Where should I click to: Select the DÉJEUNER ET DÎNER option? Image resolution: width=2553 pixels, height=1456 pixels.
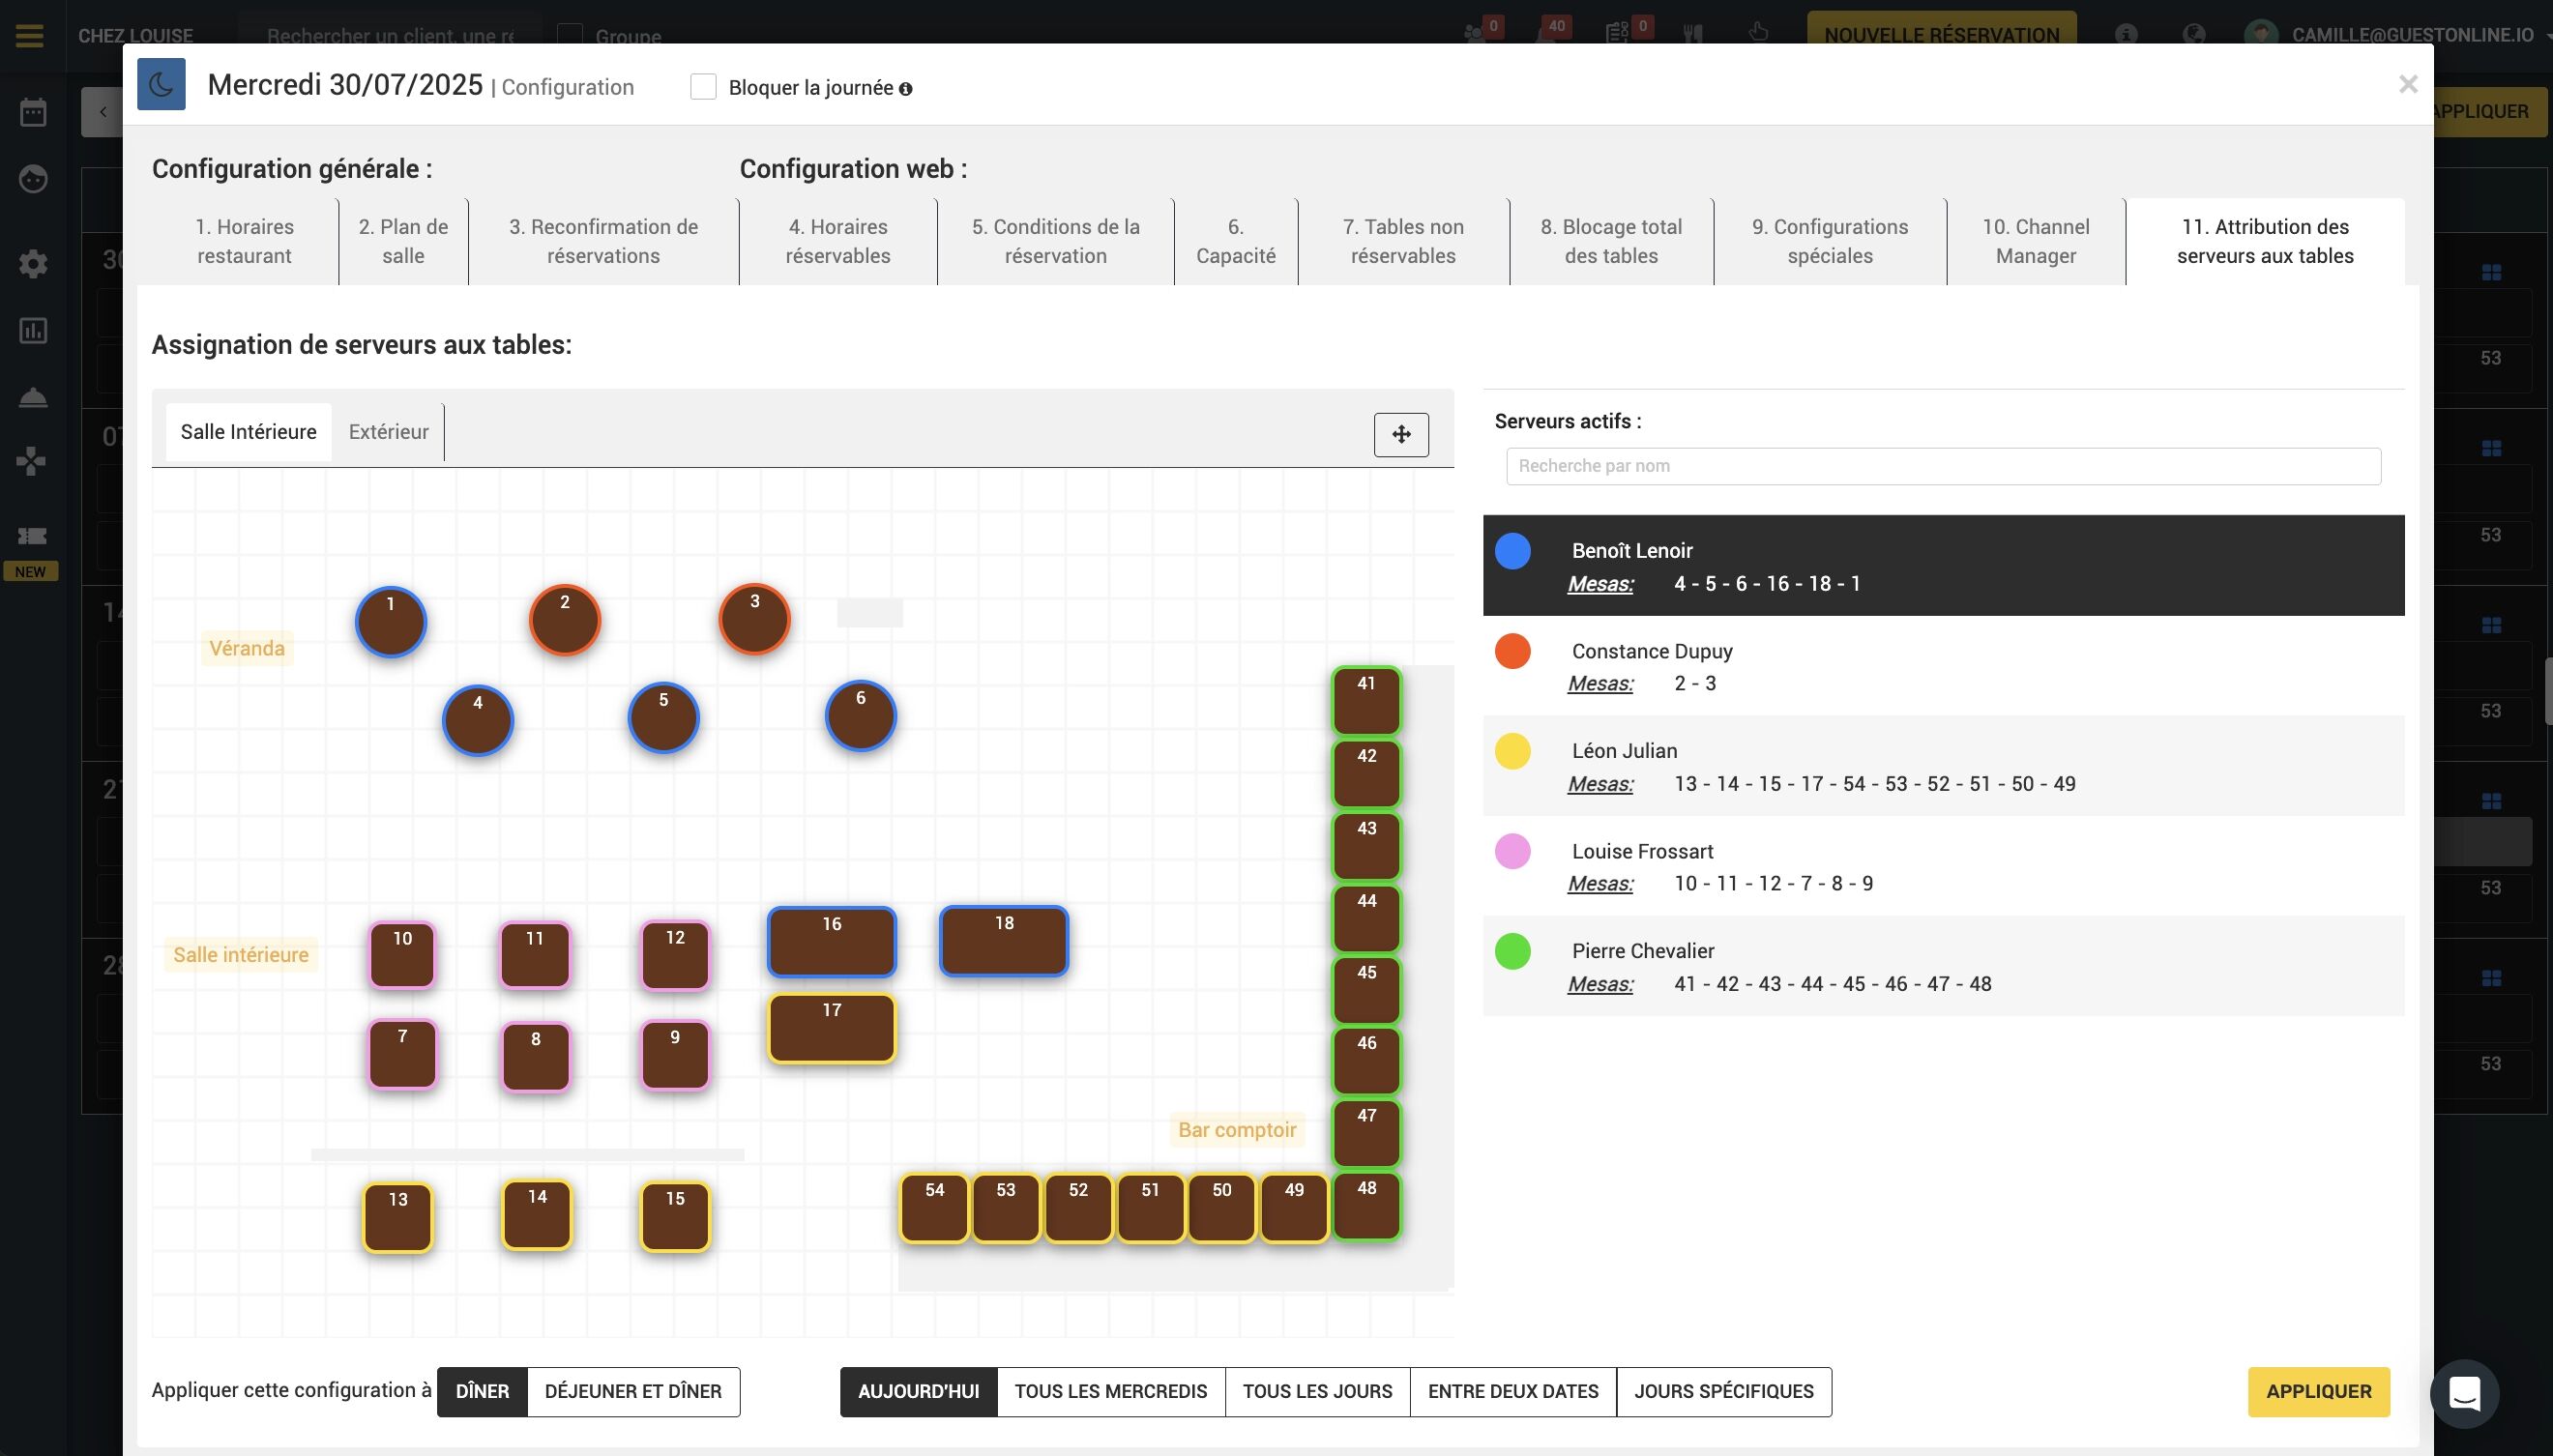[633, 1391]
